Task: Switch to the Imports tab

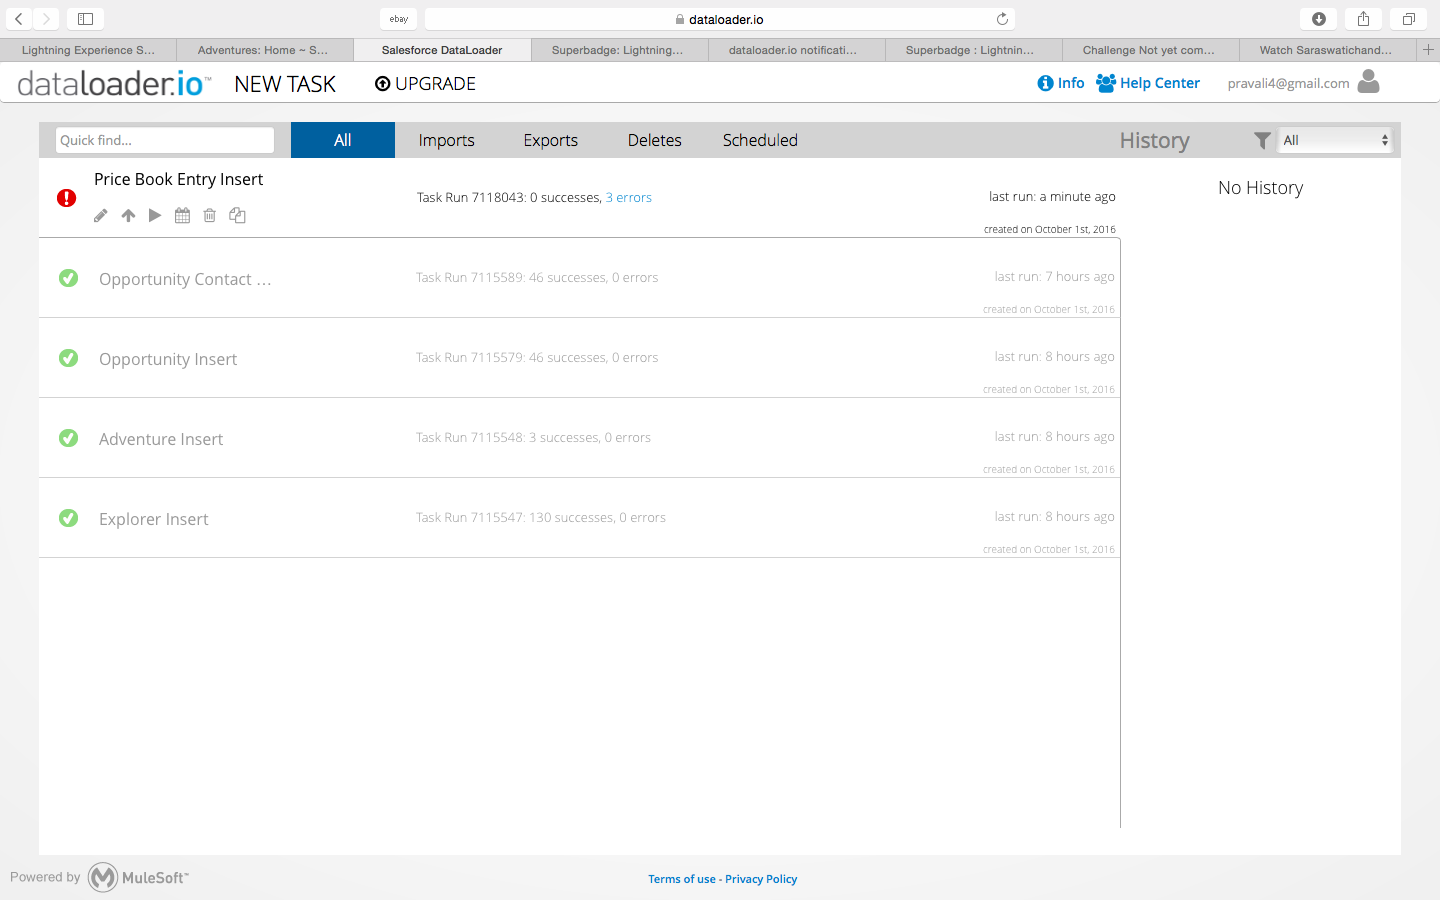Action: pos(447,140)
